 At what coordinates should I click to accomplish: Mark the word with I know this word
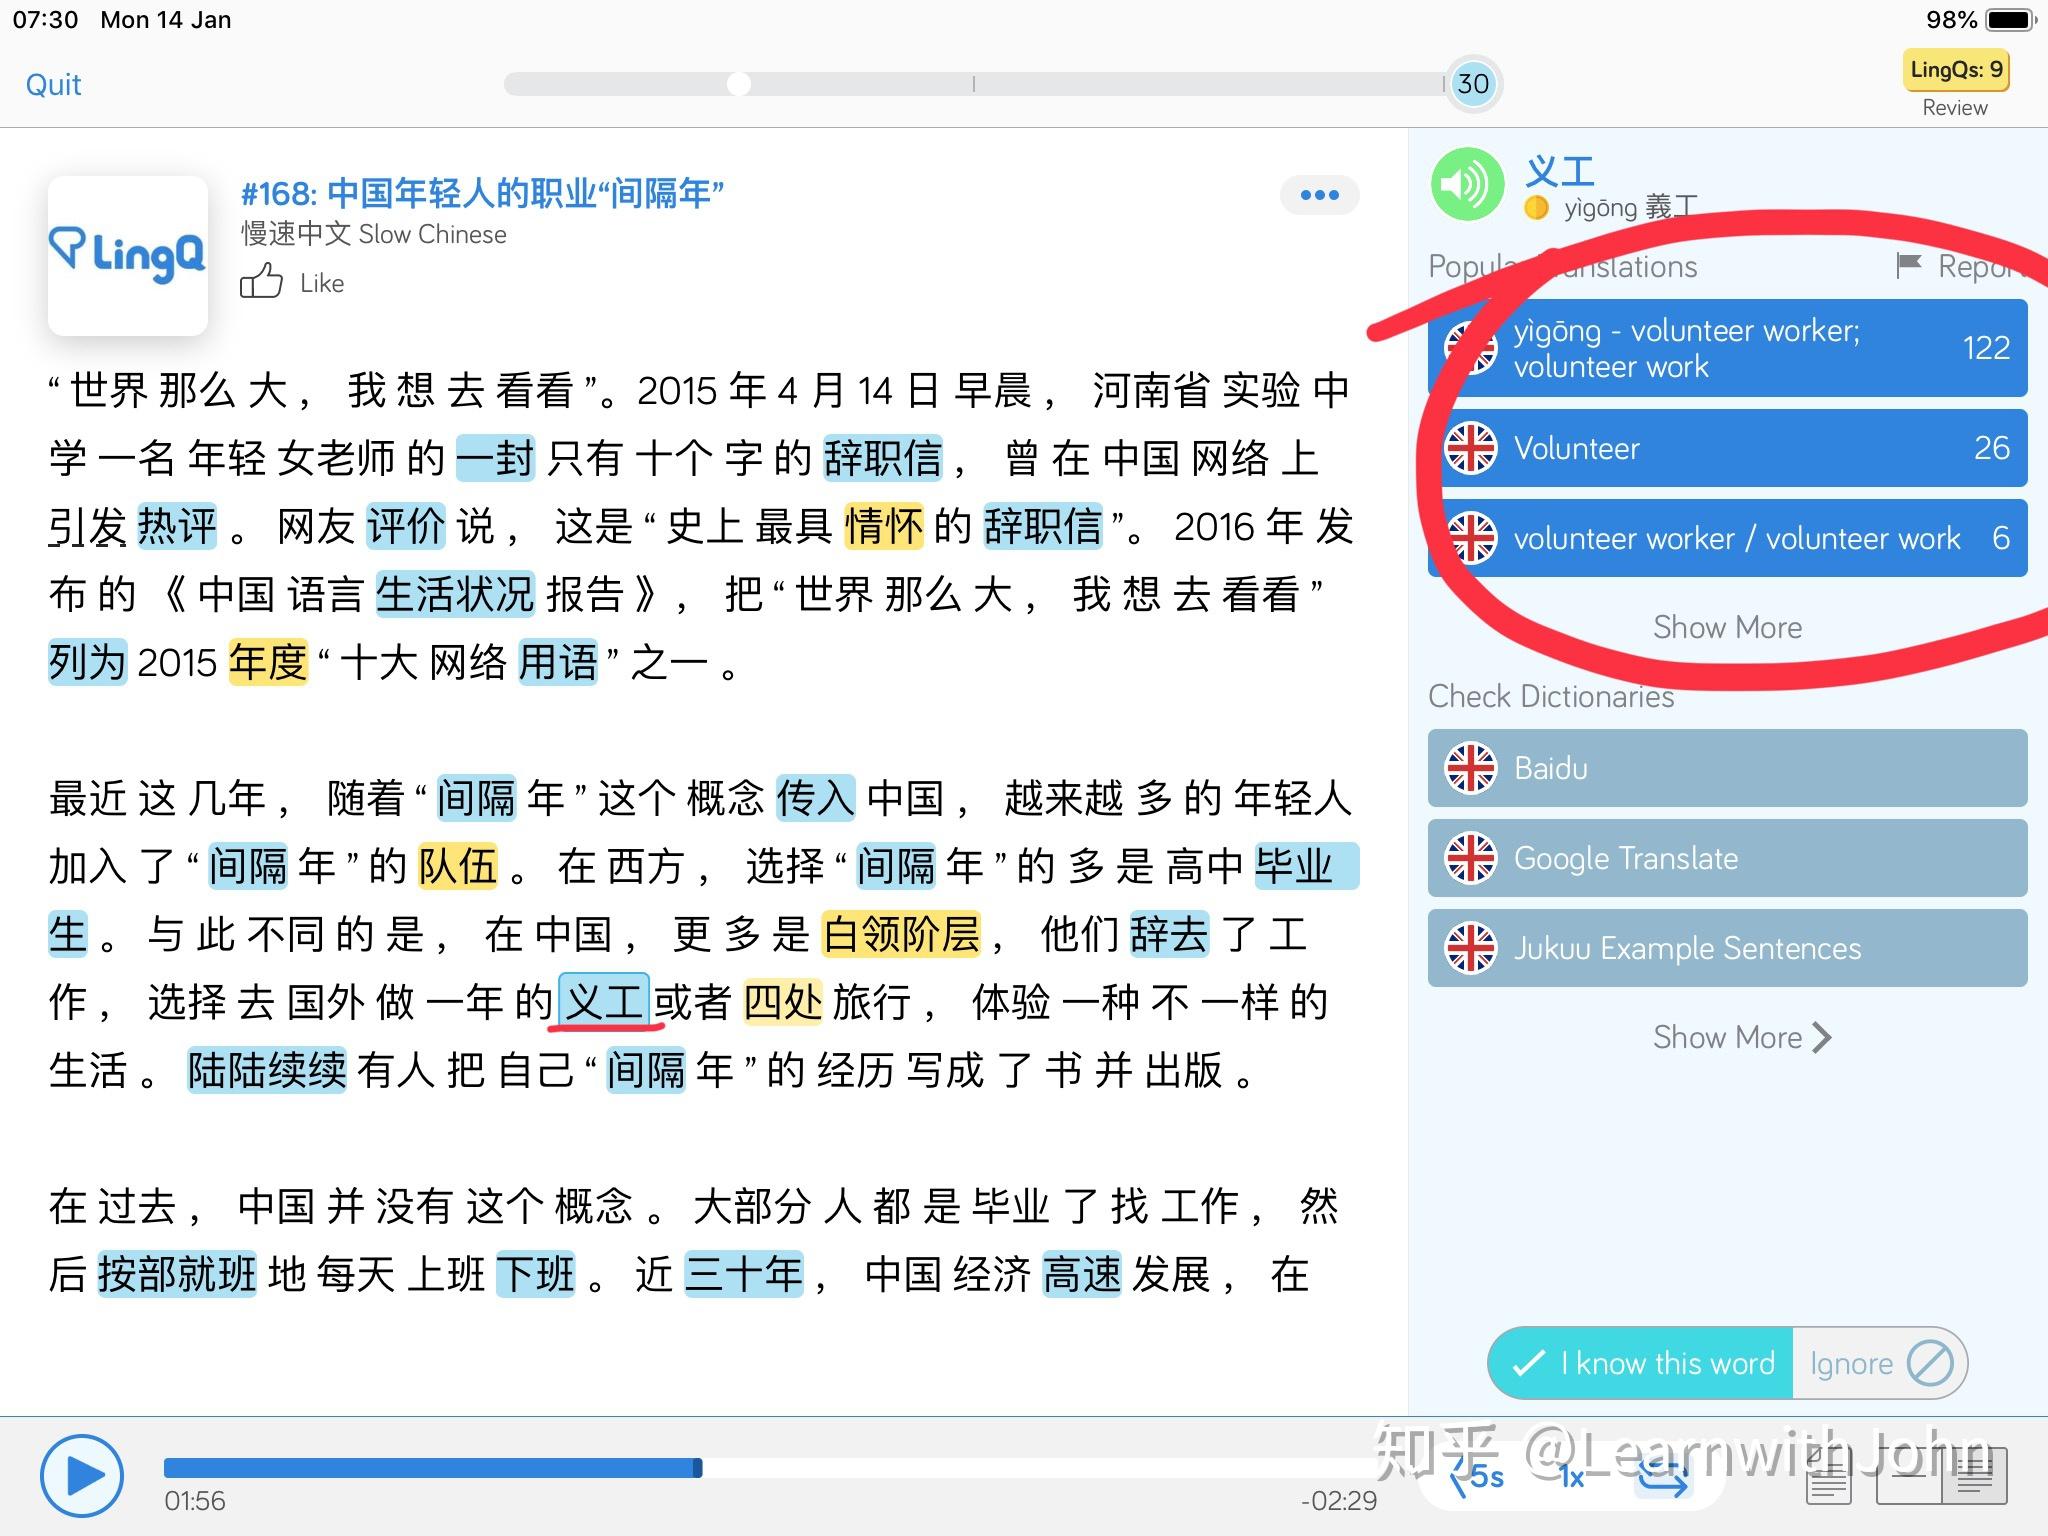[1638, 1362]
